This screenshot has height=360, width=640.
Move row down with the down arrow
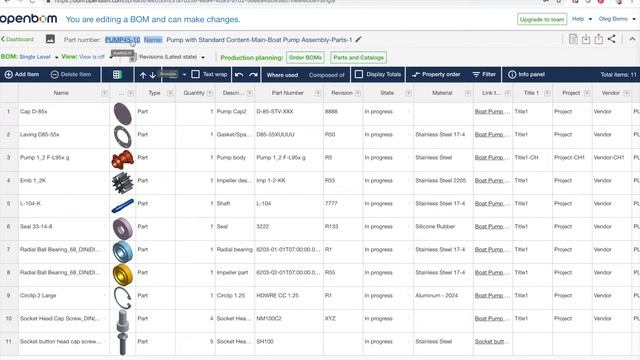(152, 75)
